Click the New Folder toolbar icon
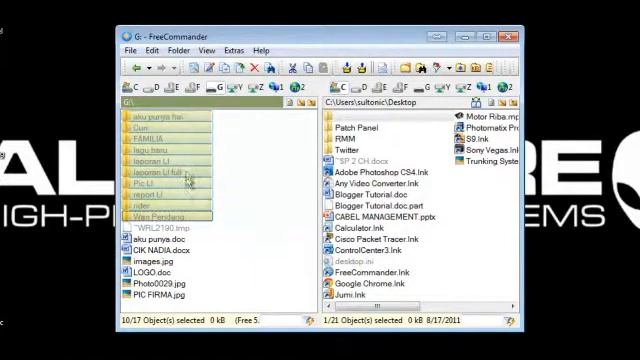Image resolution: width=640 pixels, height=360 pixels. pos(405,68)
